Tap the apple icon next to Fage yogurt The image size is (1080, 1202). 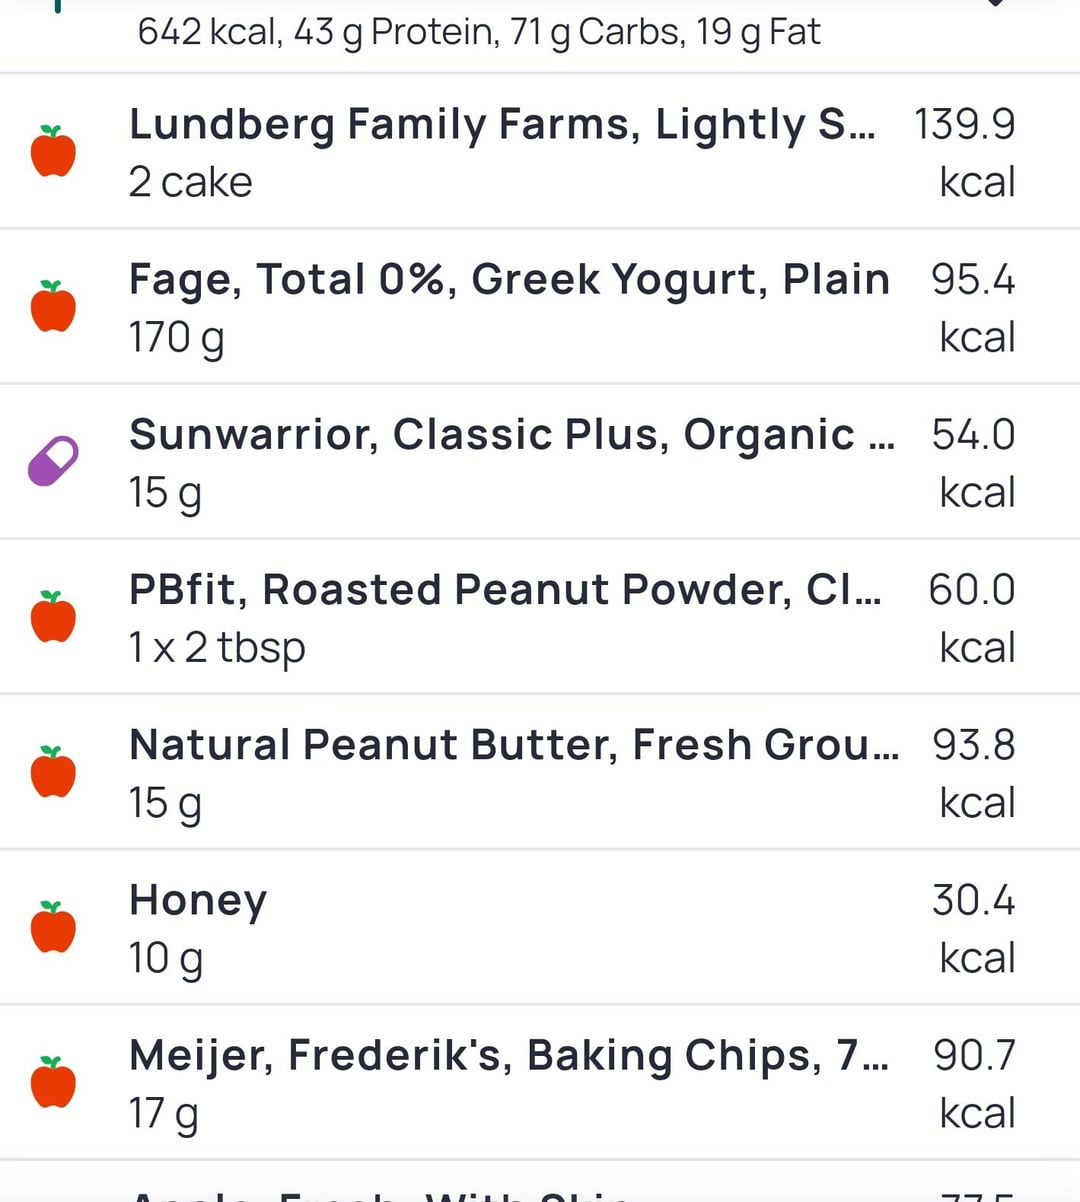tap(53, 306)
